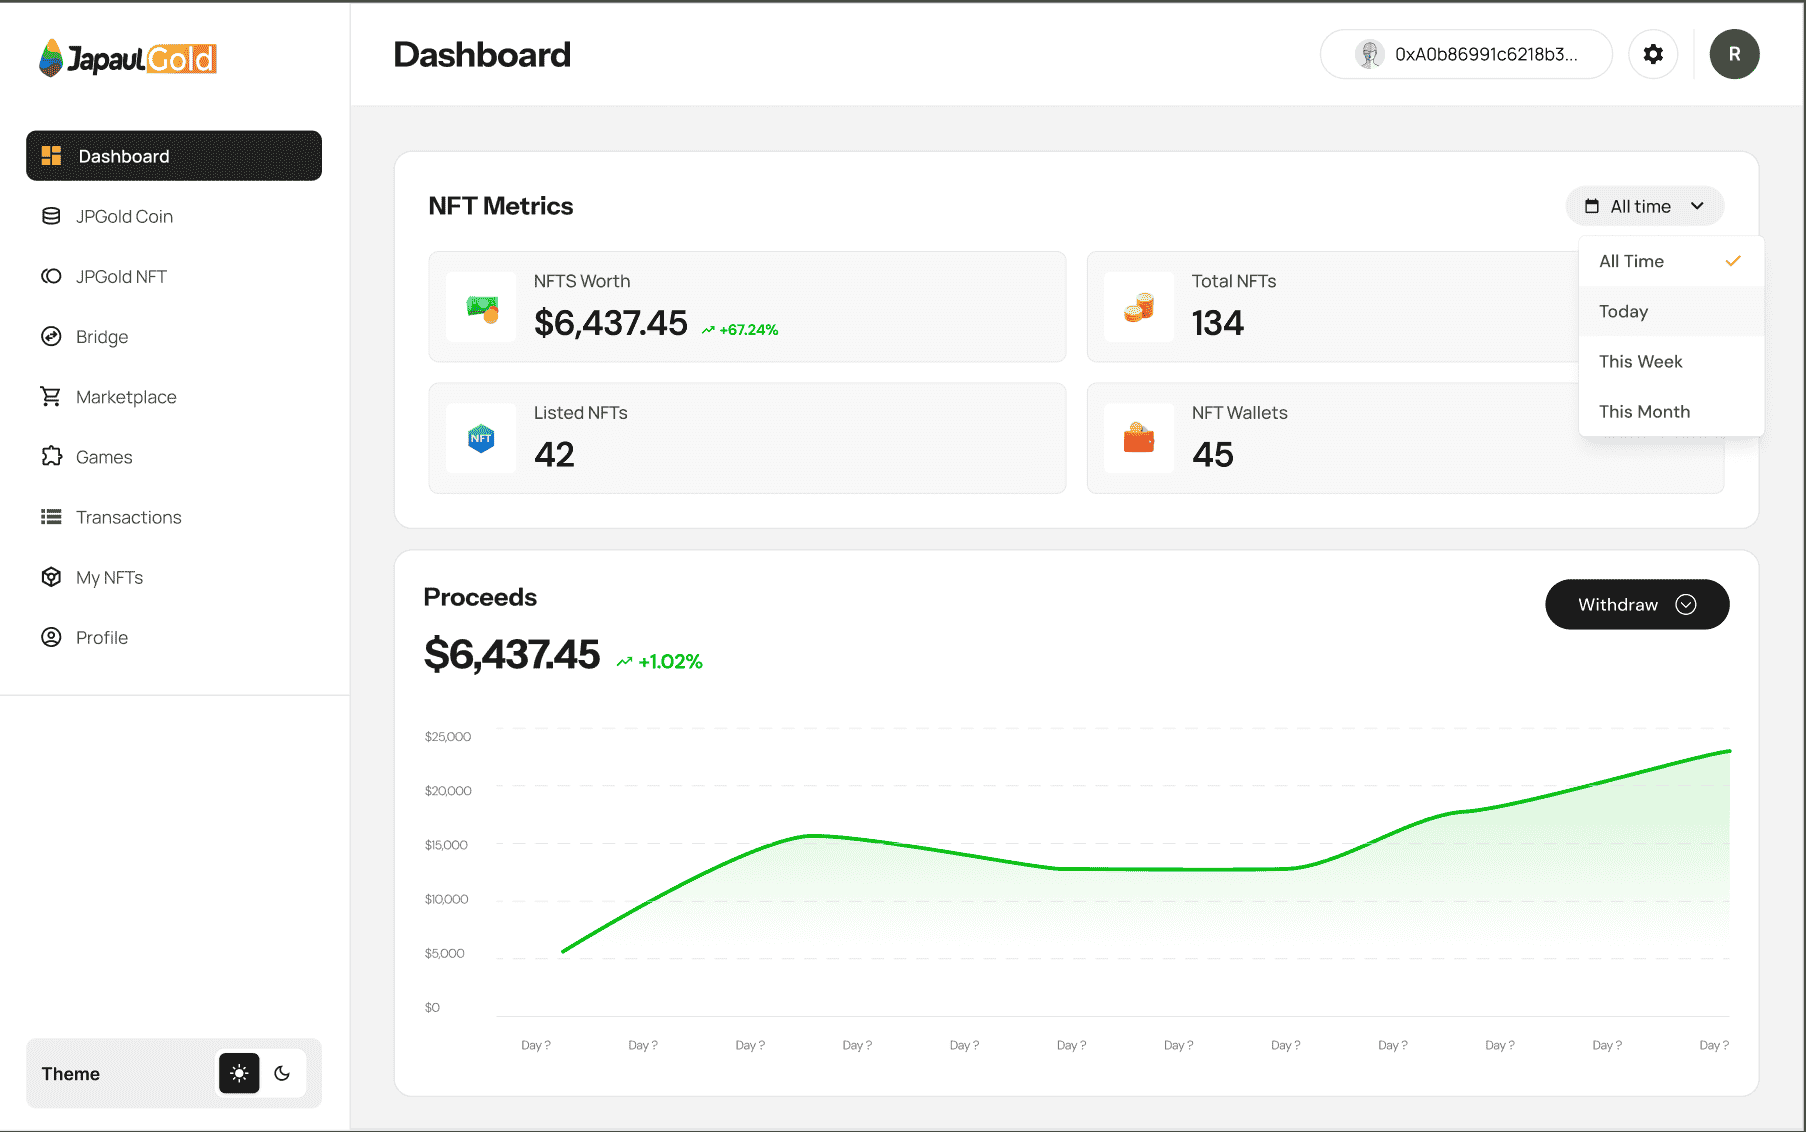The image size is (1806, 1132).
Task: Open the Games page
Action: coord(174,456)
